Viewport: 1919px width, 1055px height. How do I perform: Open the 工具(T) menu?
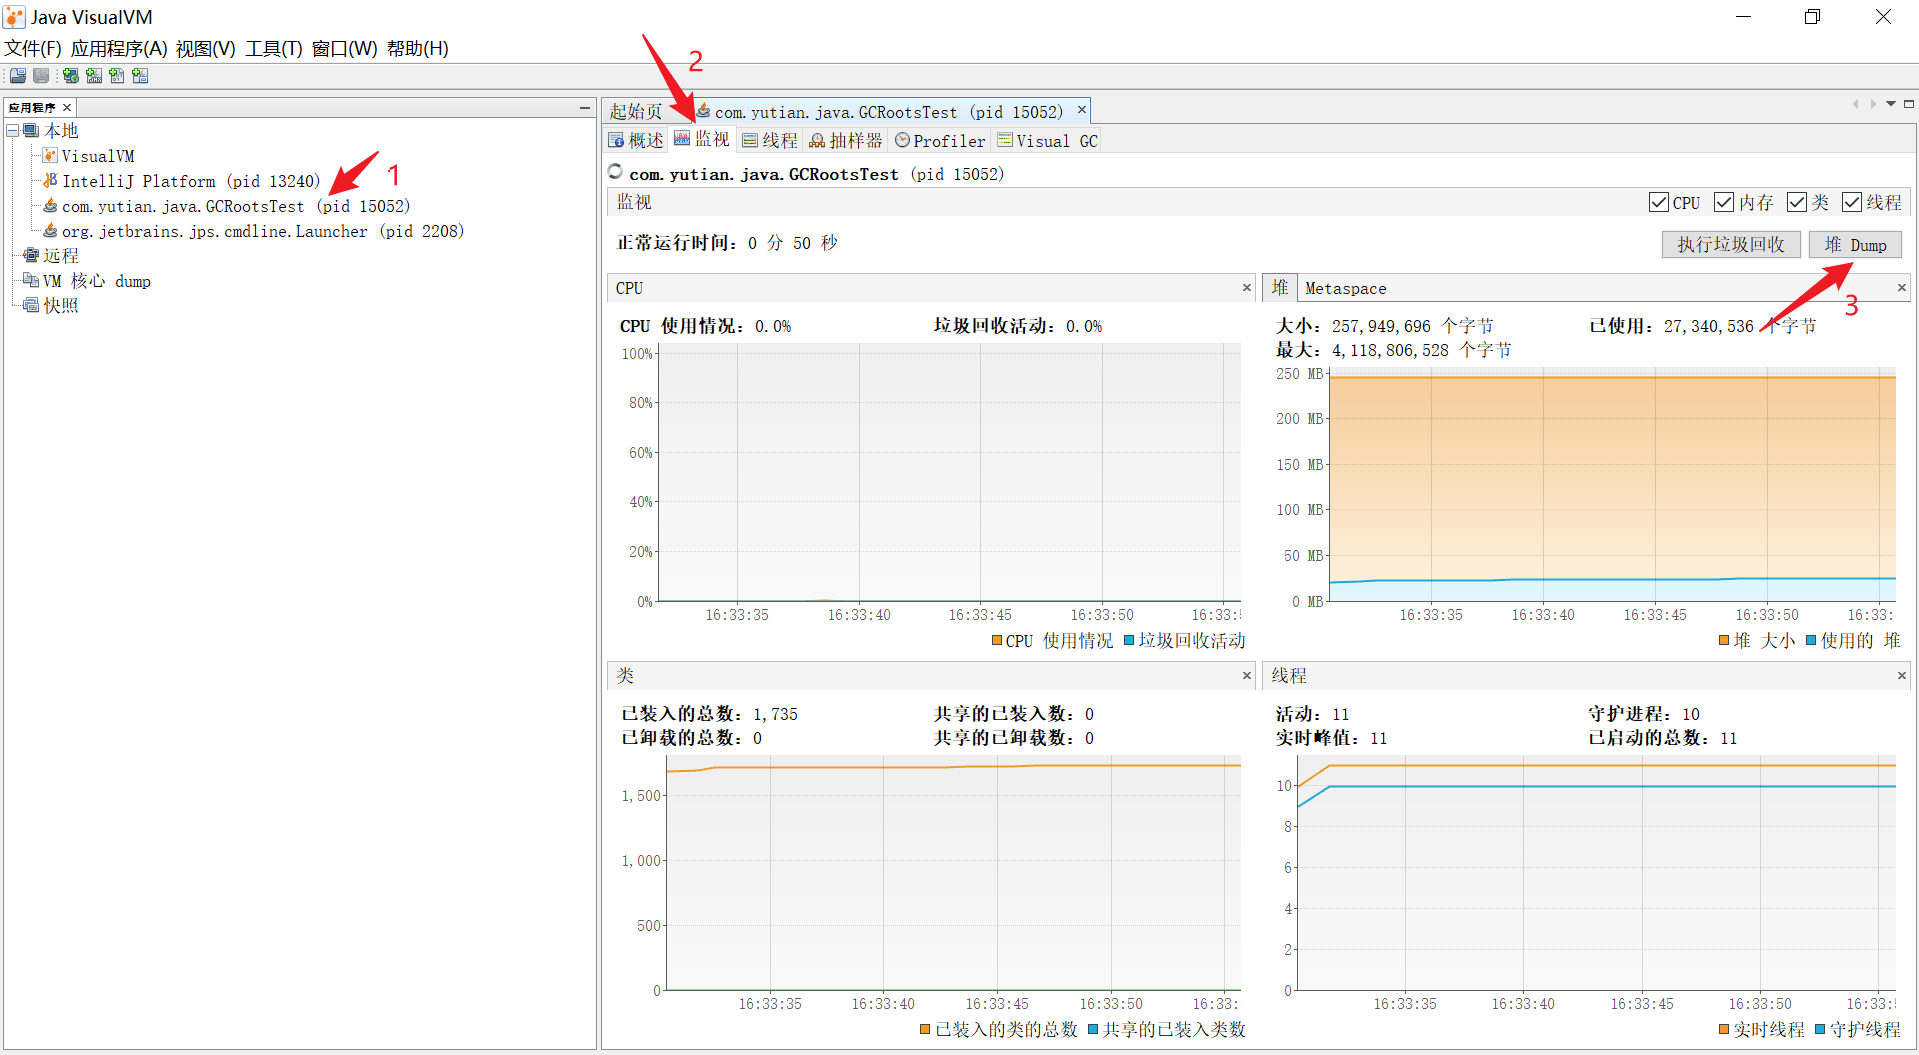pos(273,48)
